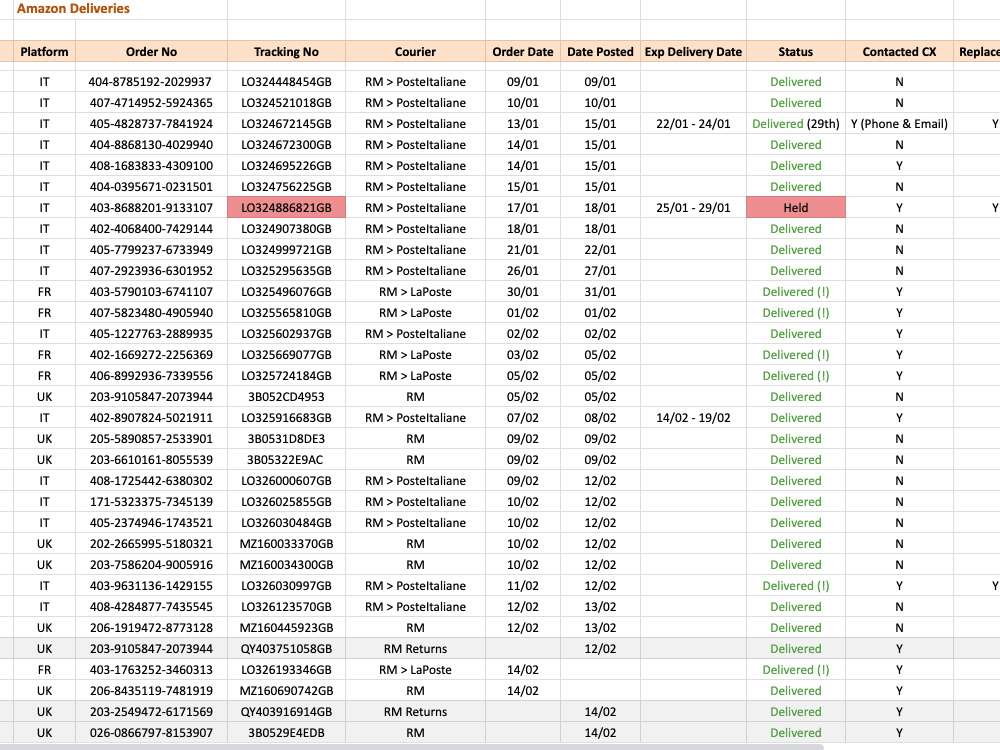Select date posted 22/01 cell
Viewport: 1000px width, 750px height.
point(600,250)
